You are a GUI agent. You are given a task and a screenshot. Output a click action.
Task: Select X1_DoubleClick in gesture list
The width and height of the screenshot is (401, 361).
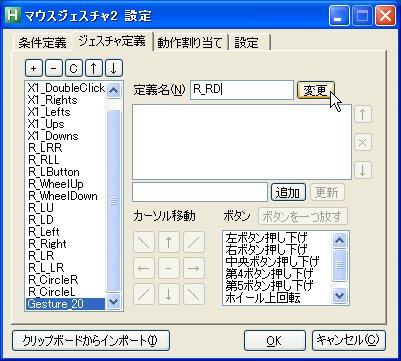coord(66,88)
